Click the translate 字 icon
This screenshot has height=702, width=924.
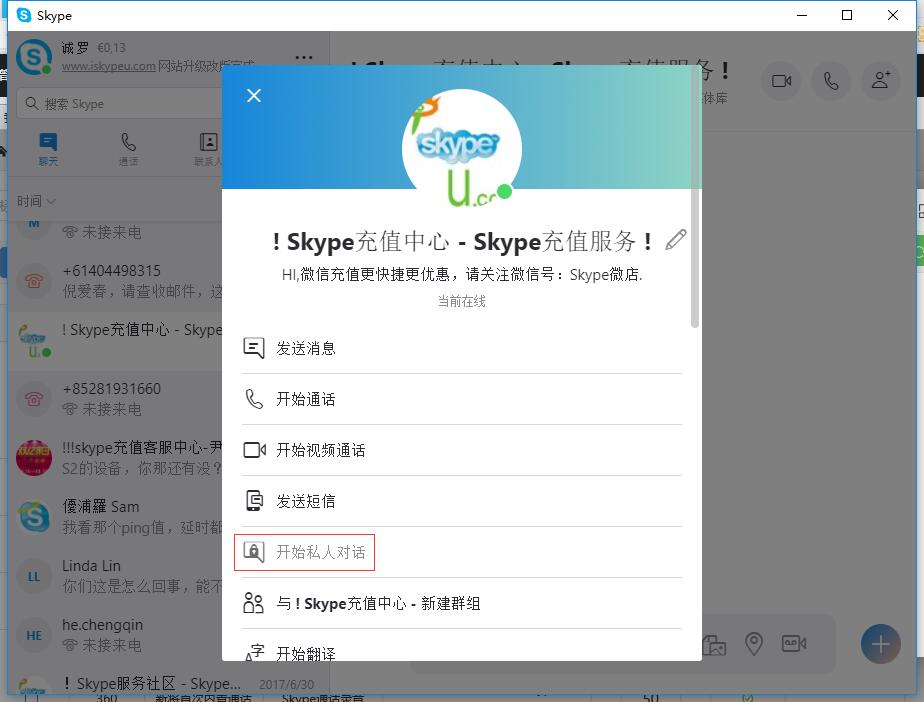pyautogui.click(x=255, y=652)
